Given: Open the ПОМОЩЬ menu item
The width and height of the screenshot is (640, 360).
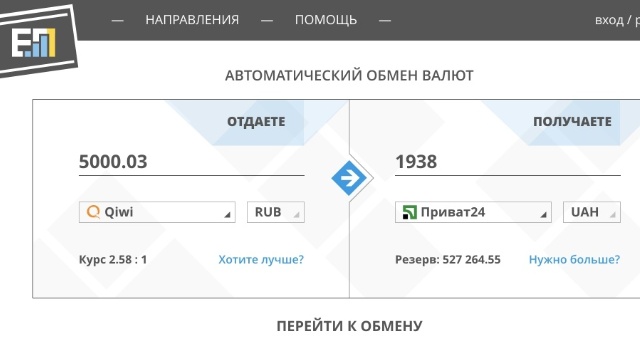Looking at the screenshot, I should tap(326, 20).
